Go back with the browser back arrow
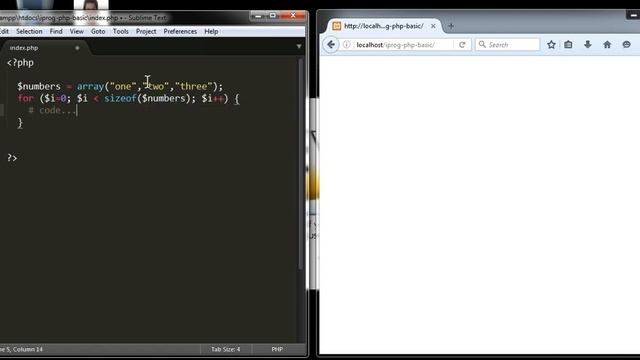Viewport: 640px width, 360px height. pyautogui.click(x=331, y=44)
